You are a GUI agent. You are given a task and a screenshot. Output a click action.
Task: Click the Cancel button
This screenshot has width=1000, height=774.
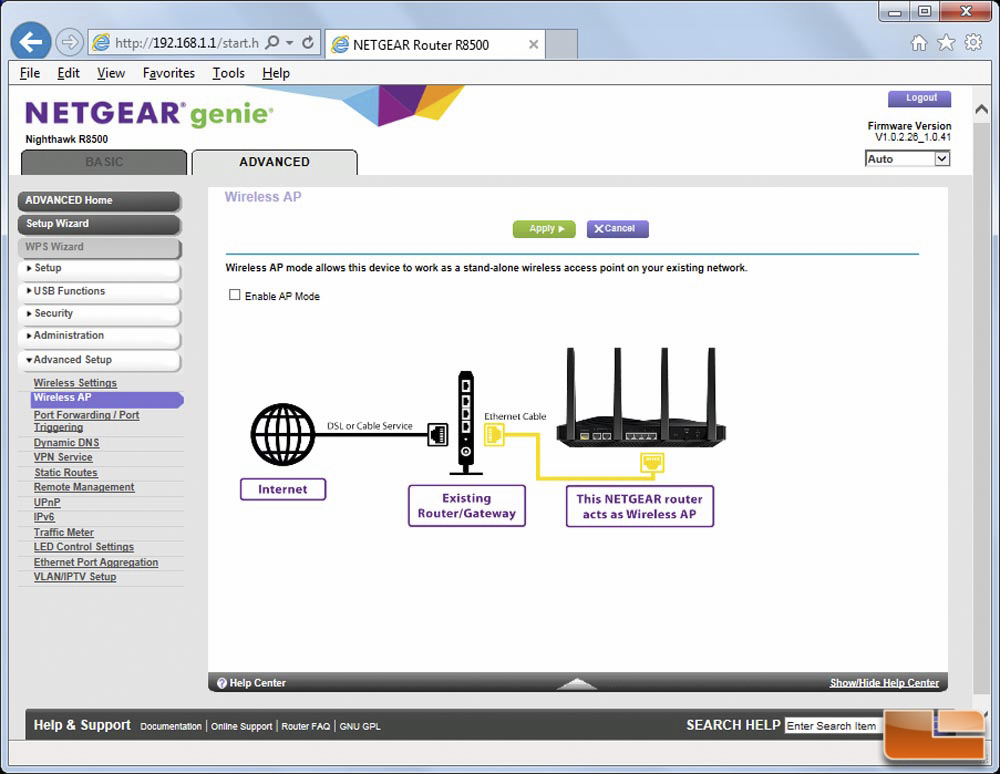pos(617,229)
